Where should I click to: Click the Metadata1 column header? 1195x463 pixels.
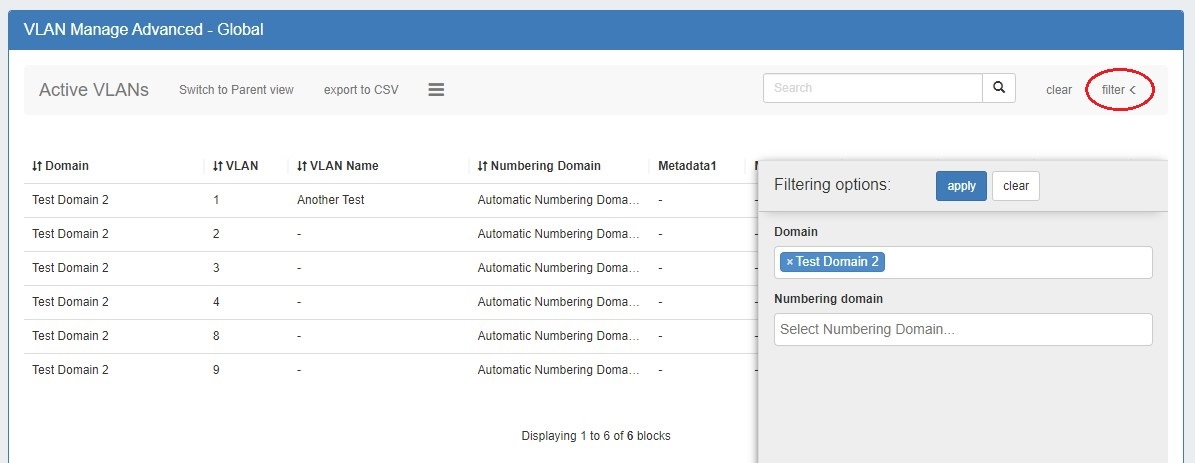687,166
